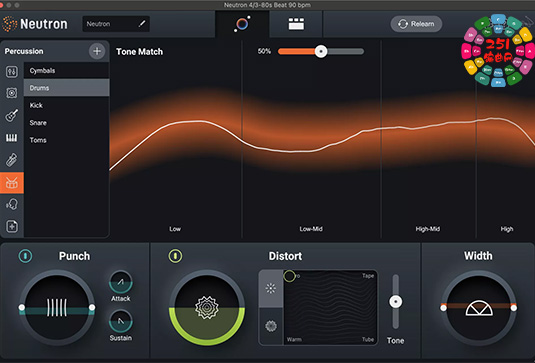Click the Width dial
Image resolution: width=535 pixels, height=363 pixels.
pos(479,308)
